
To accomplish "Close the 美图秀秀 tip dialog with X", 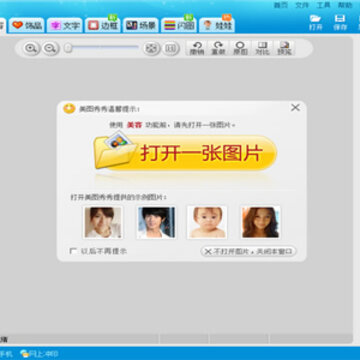I will [x=295, y=108].
